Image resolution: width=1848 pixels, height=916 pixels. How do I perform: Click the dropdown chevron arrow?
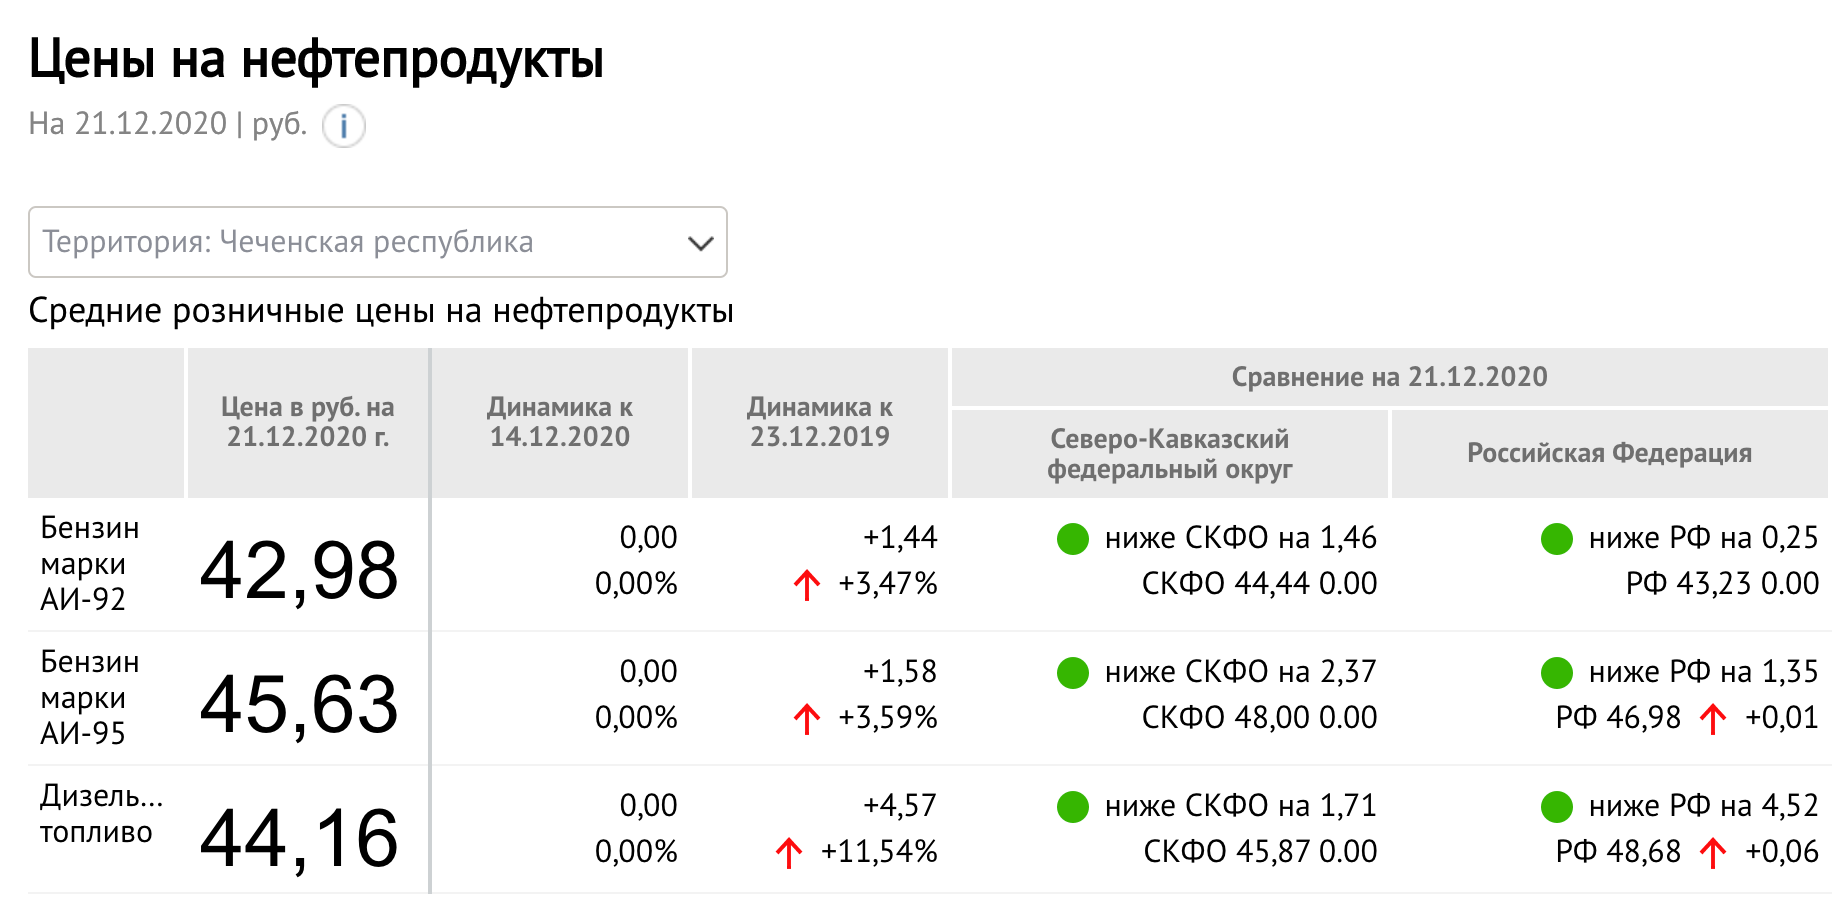point(701,243)
